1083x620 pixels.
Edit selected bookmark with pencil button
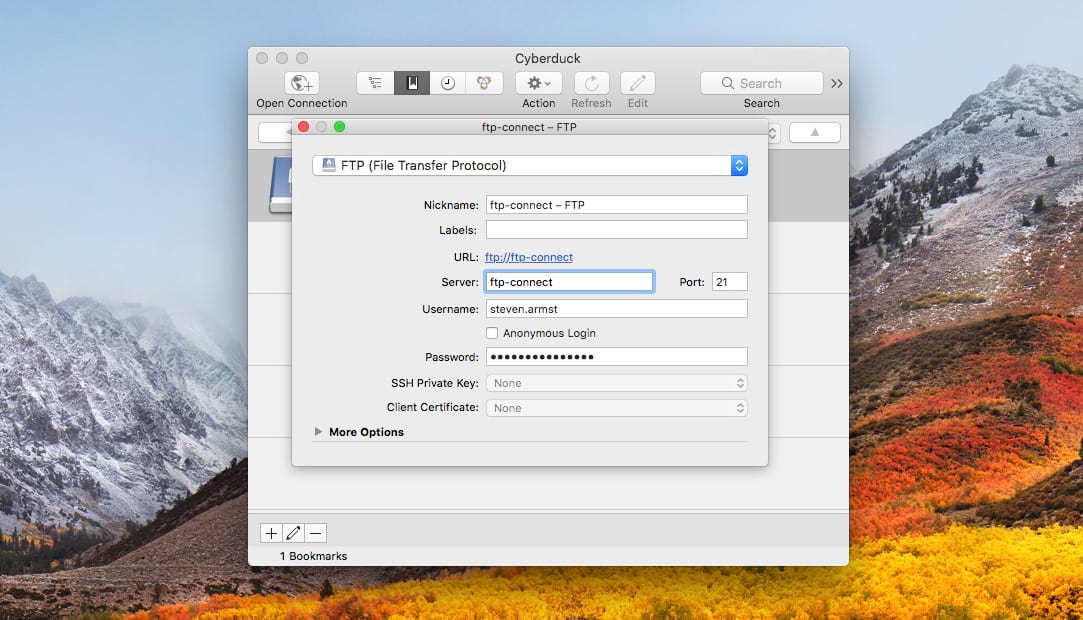point(294,533)
